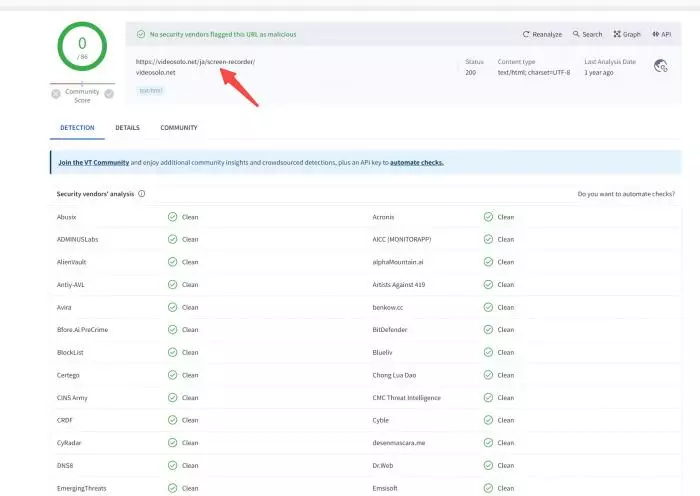This screenshot has width=700, height=496.
Task: Click the 1 year ago analysis date
Action: 599,72
